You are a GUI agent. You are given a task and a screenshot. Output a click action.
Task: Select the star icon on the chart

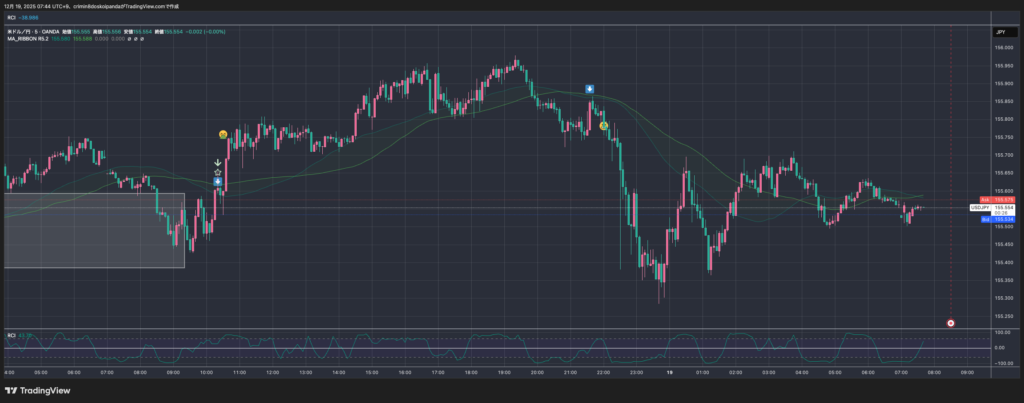coord(218,172)
